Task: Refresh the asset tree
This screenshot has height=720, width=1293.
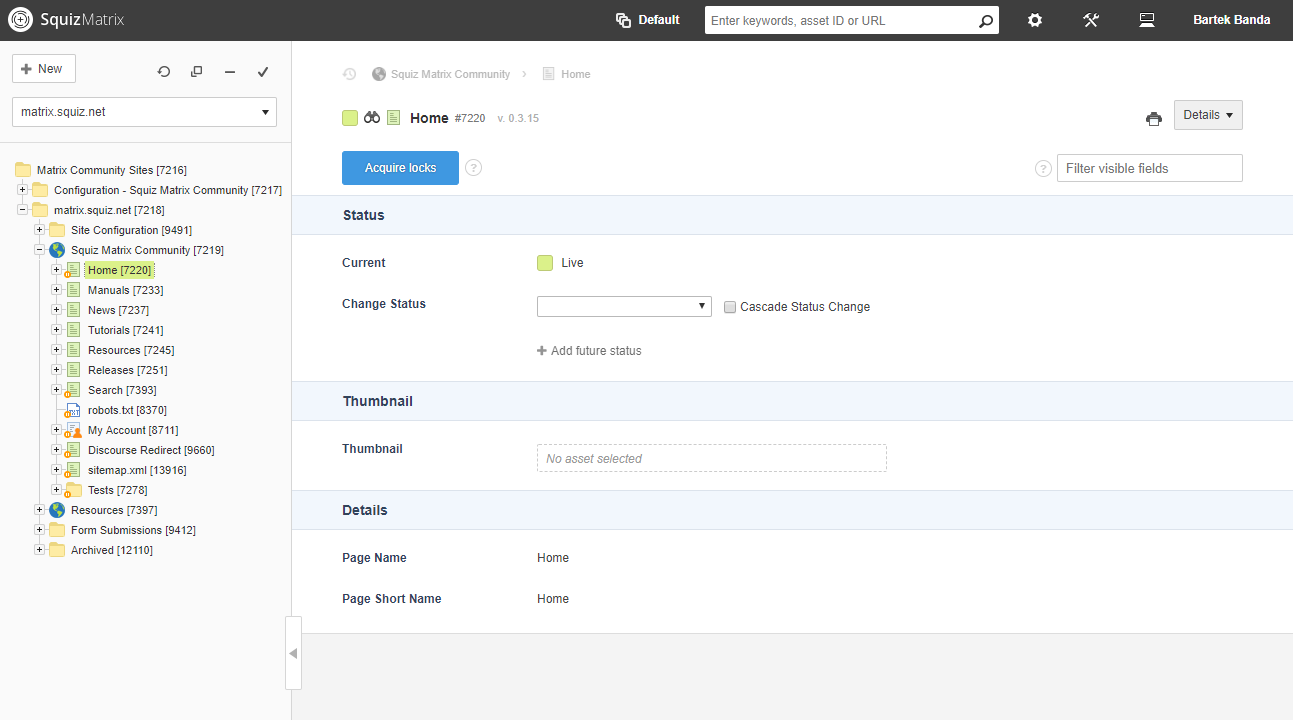Action: [164, 71]
